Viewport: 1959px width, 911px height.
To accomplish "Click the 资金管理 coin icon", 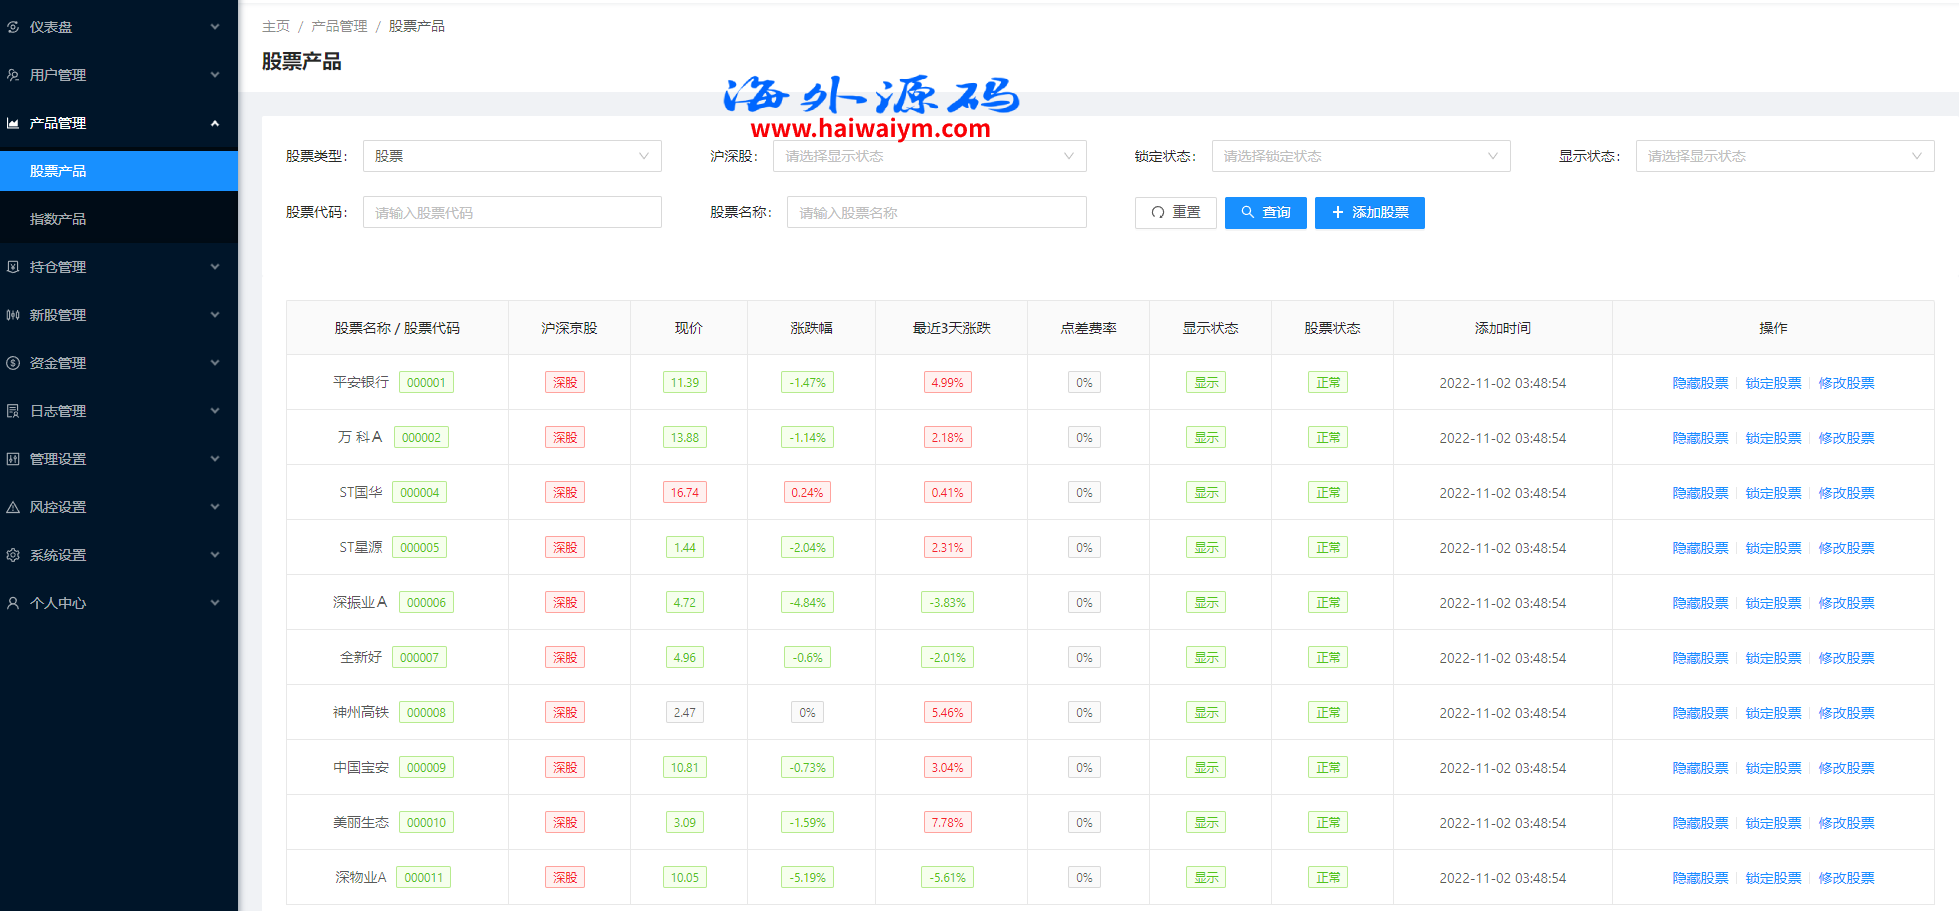I will click(x=13, y=363).
